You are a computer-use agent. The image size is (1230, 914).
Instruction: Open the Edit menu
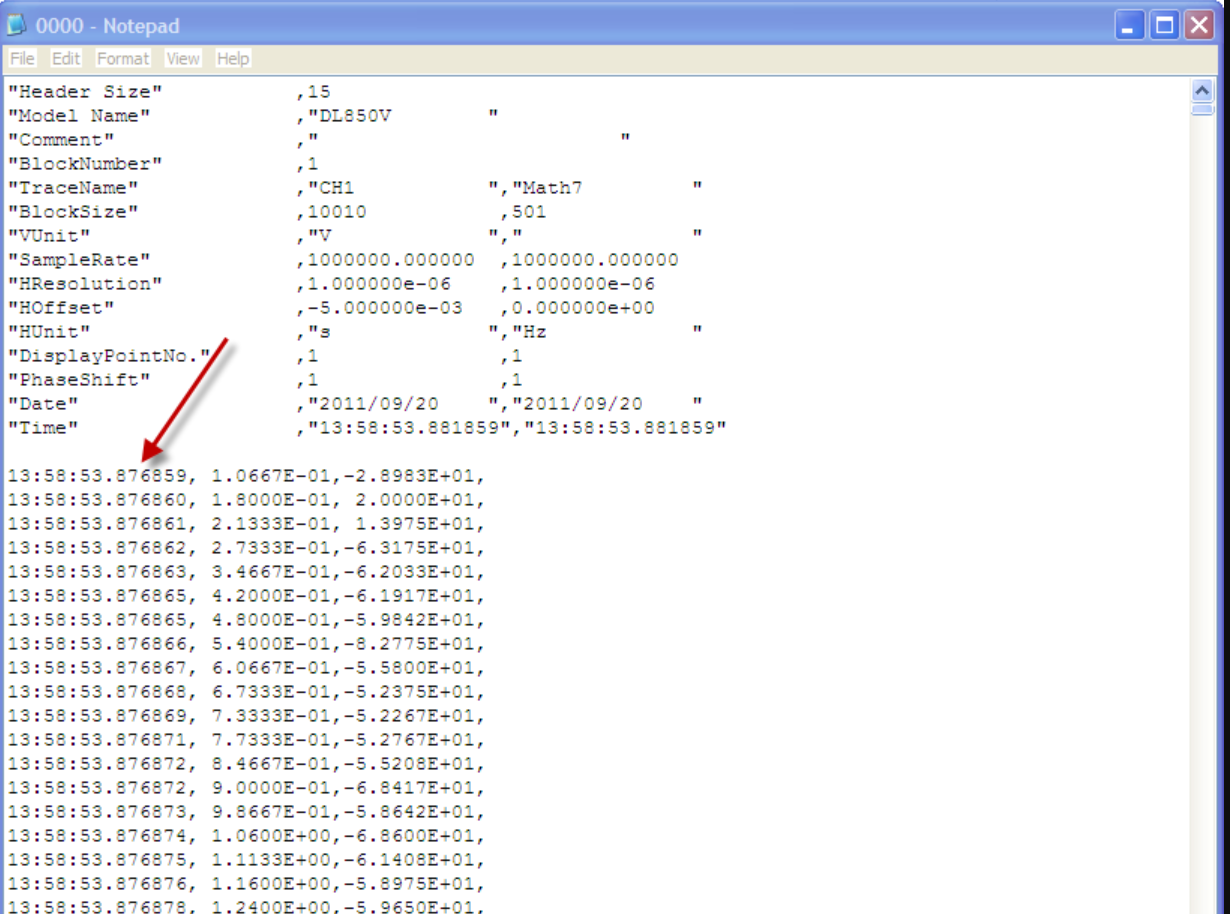pos(66,59)
